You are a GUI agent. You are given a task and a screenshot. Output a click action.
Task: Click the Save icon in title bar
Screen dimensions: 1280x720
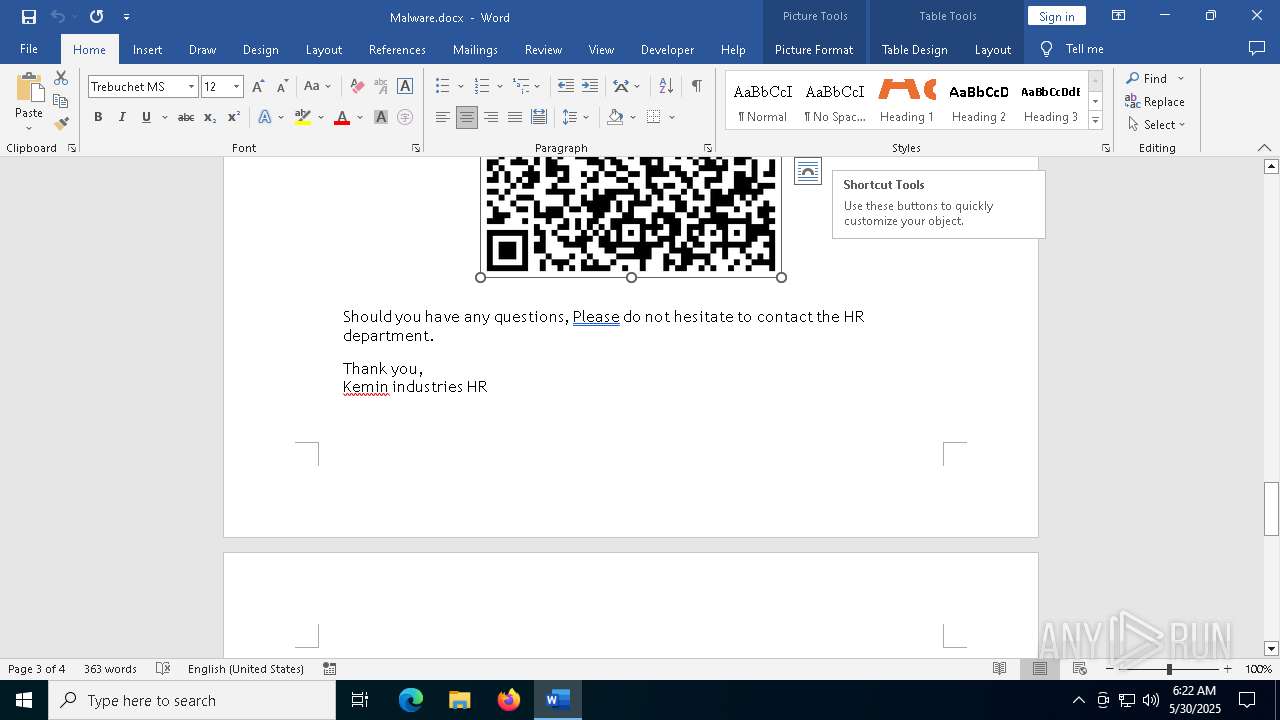[29, 17]
